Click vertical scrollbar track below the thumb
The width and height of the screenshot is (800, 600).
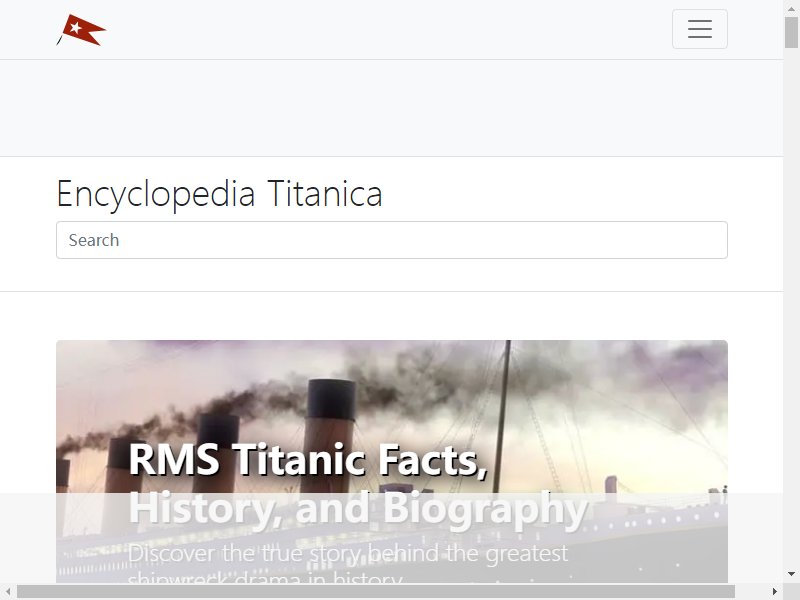[x=791, y=306]
